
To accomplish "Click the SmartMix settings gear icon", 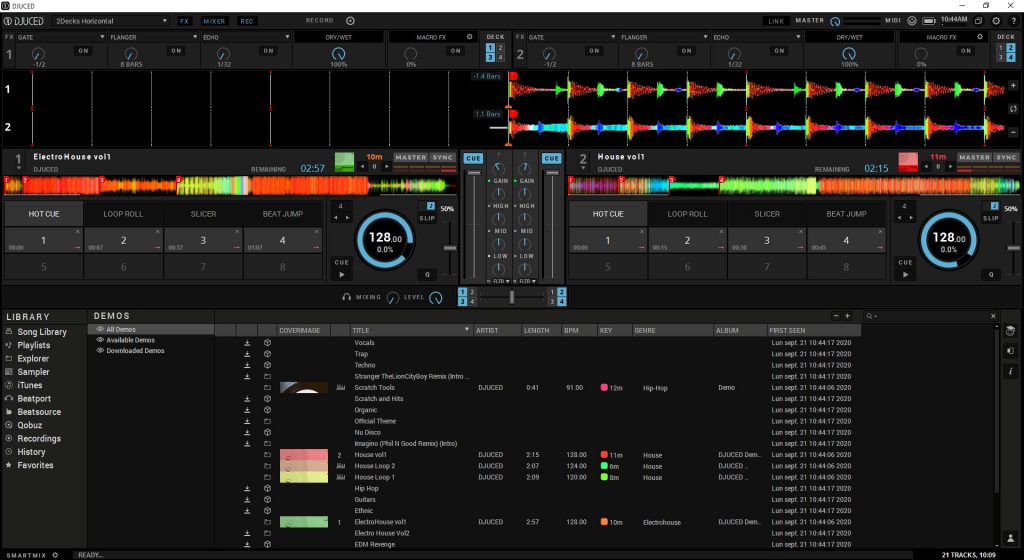I will tap(56, 555).
